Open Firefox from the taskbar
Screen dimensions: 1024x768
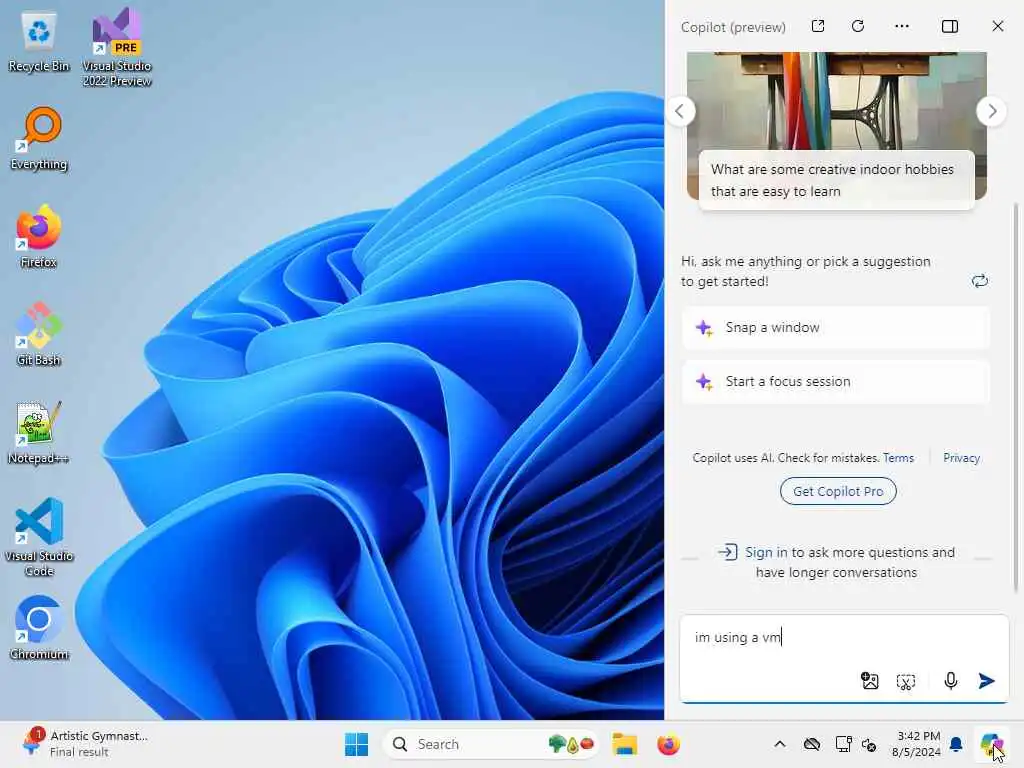click(668, 744)
